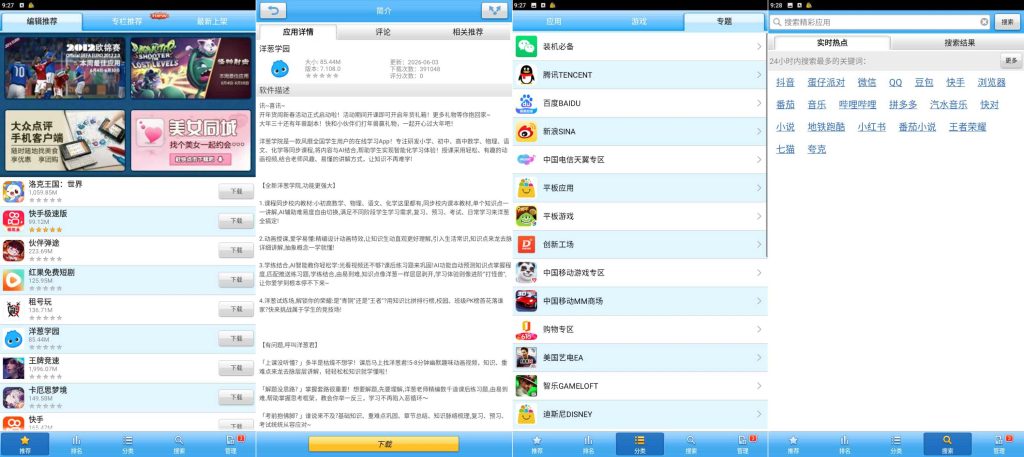This screenshot has height=457, width=1024.
Task: Download 洋葱学园 from the recommendation list
Action: [236, 339]
